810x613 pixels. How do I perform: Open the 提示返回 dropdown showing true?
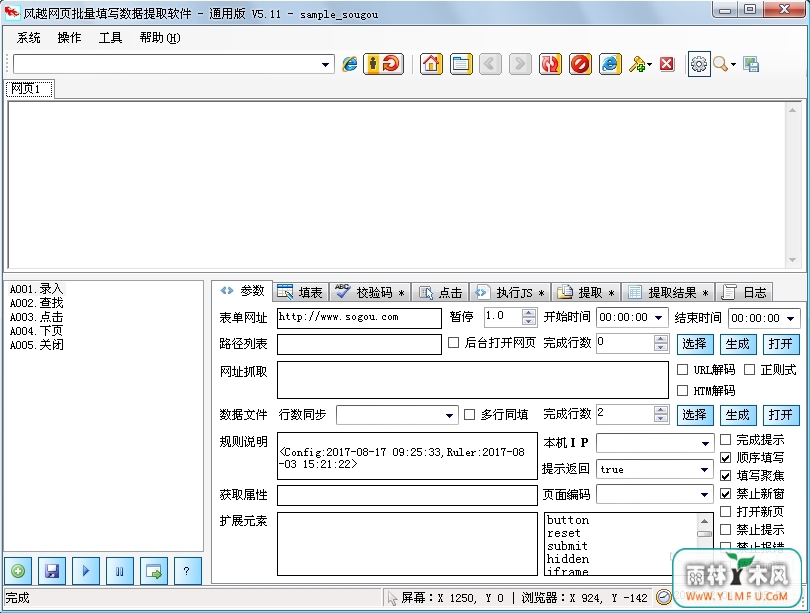pyautogui.click(x=704, y=469)
